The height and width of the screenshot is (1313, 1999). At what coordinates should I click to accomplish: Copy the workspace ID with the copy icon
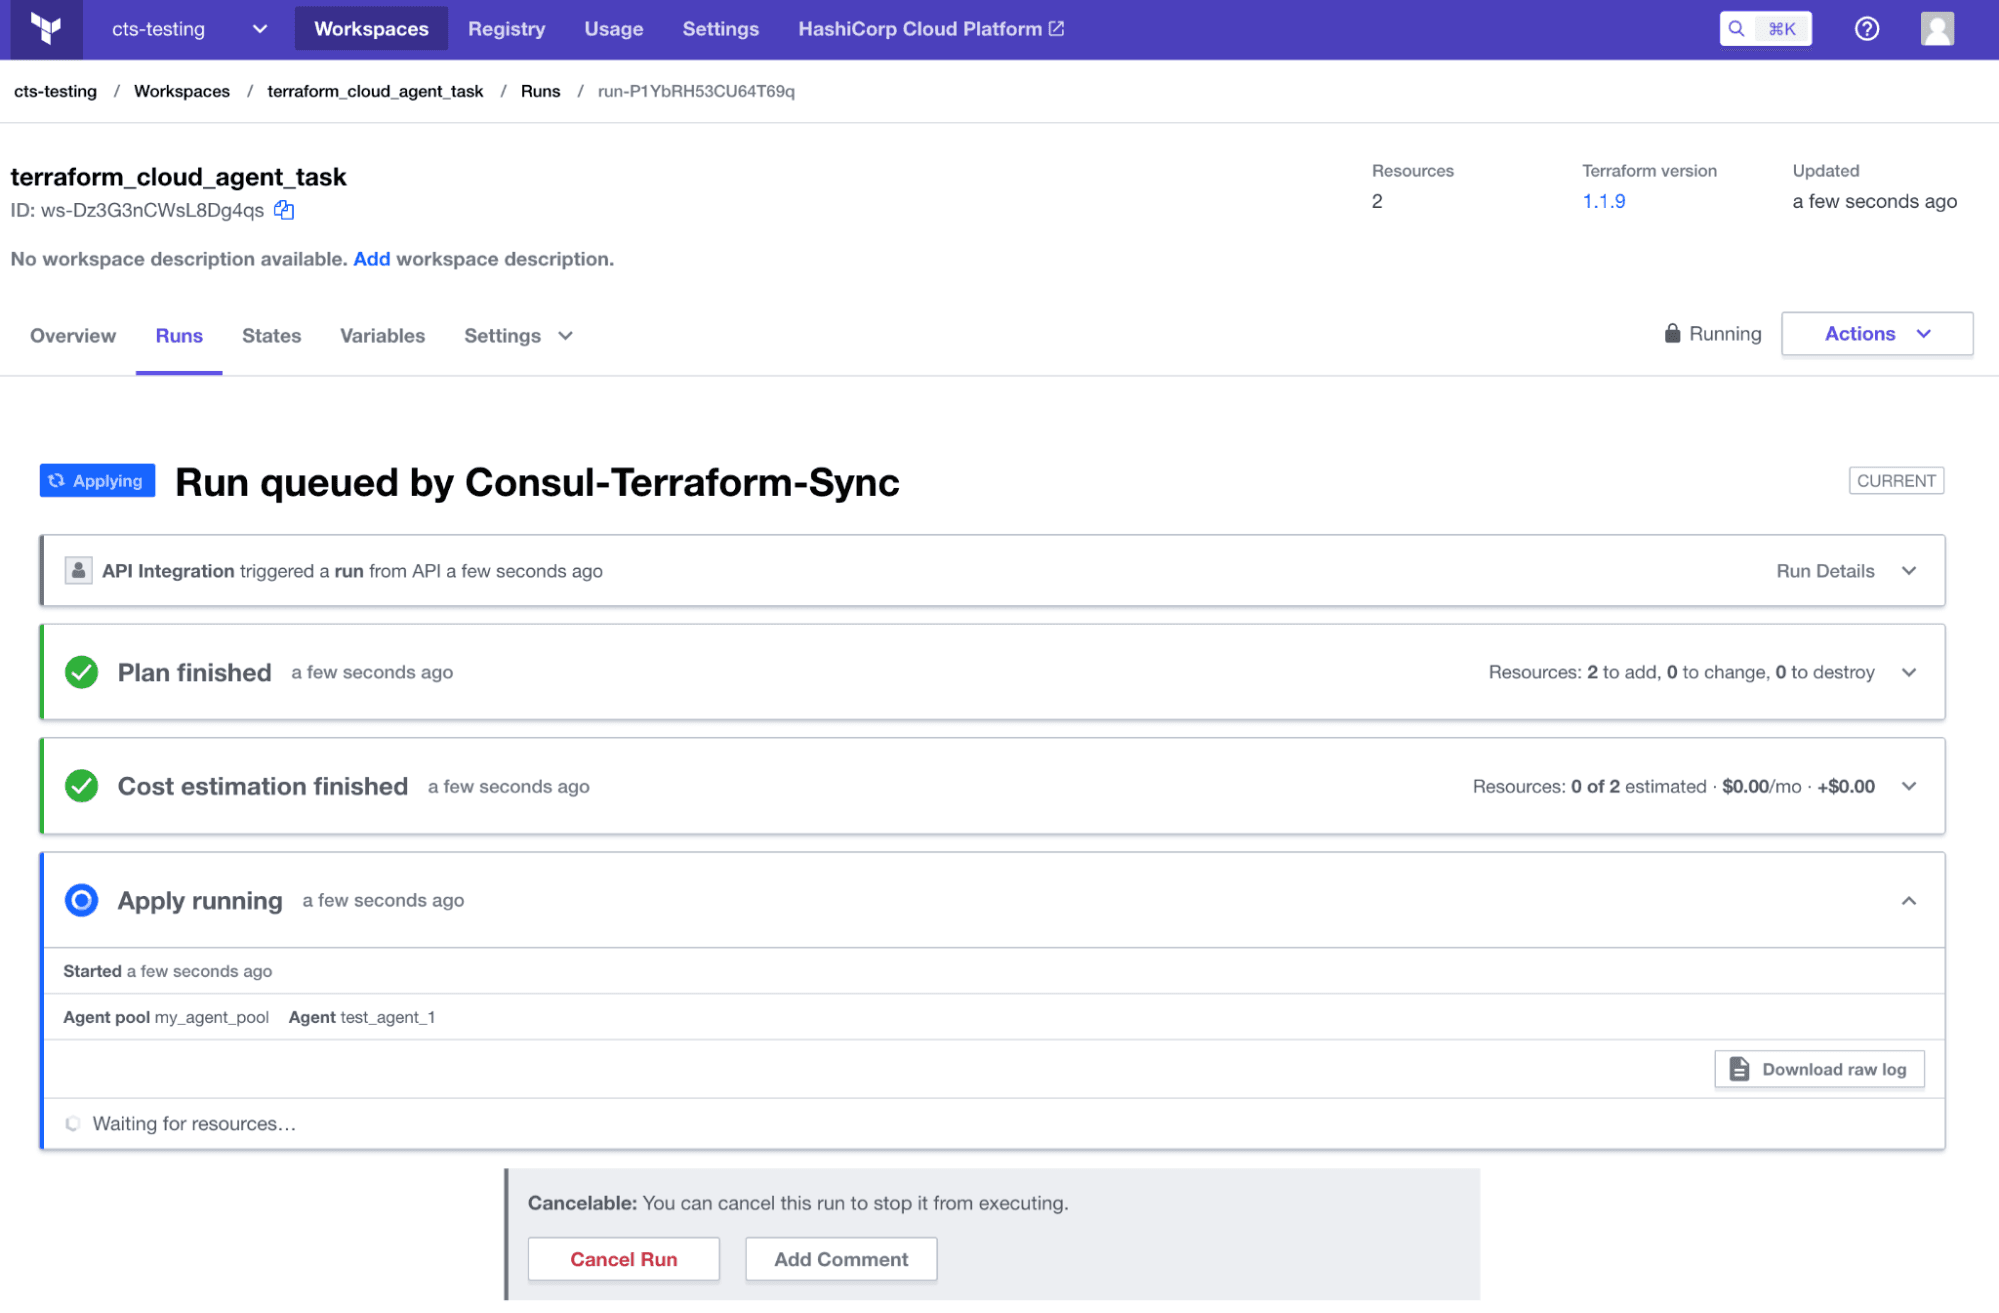point(284,210)
